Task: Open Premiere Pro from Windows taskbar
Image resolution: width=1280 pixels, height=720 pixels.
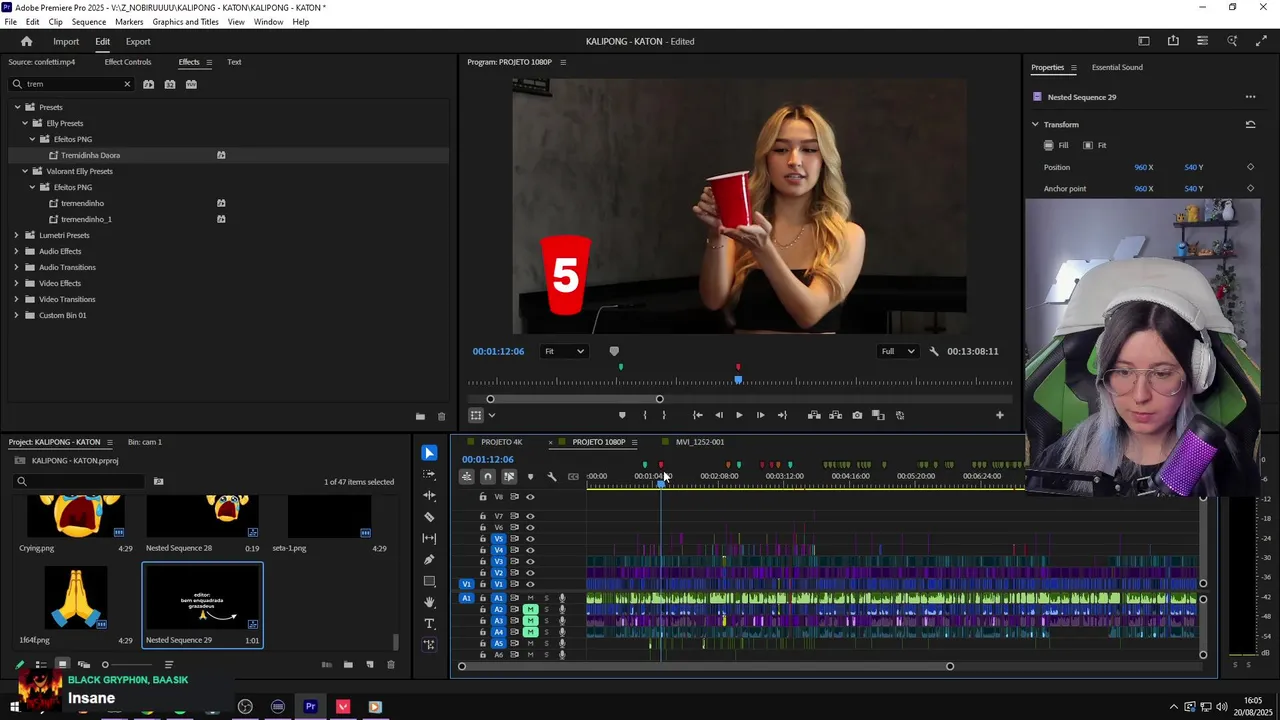Action: [x=310, y=706]
